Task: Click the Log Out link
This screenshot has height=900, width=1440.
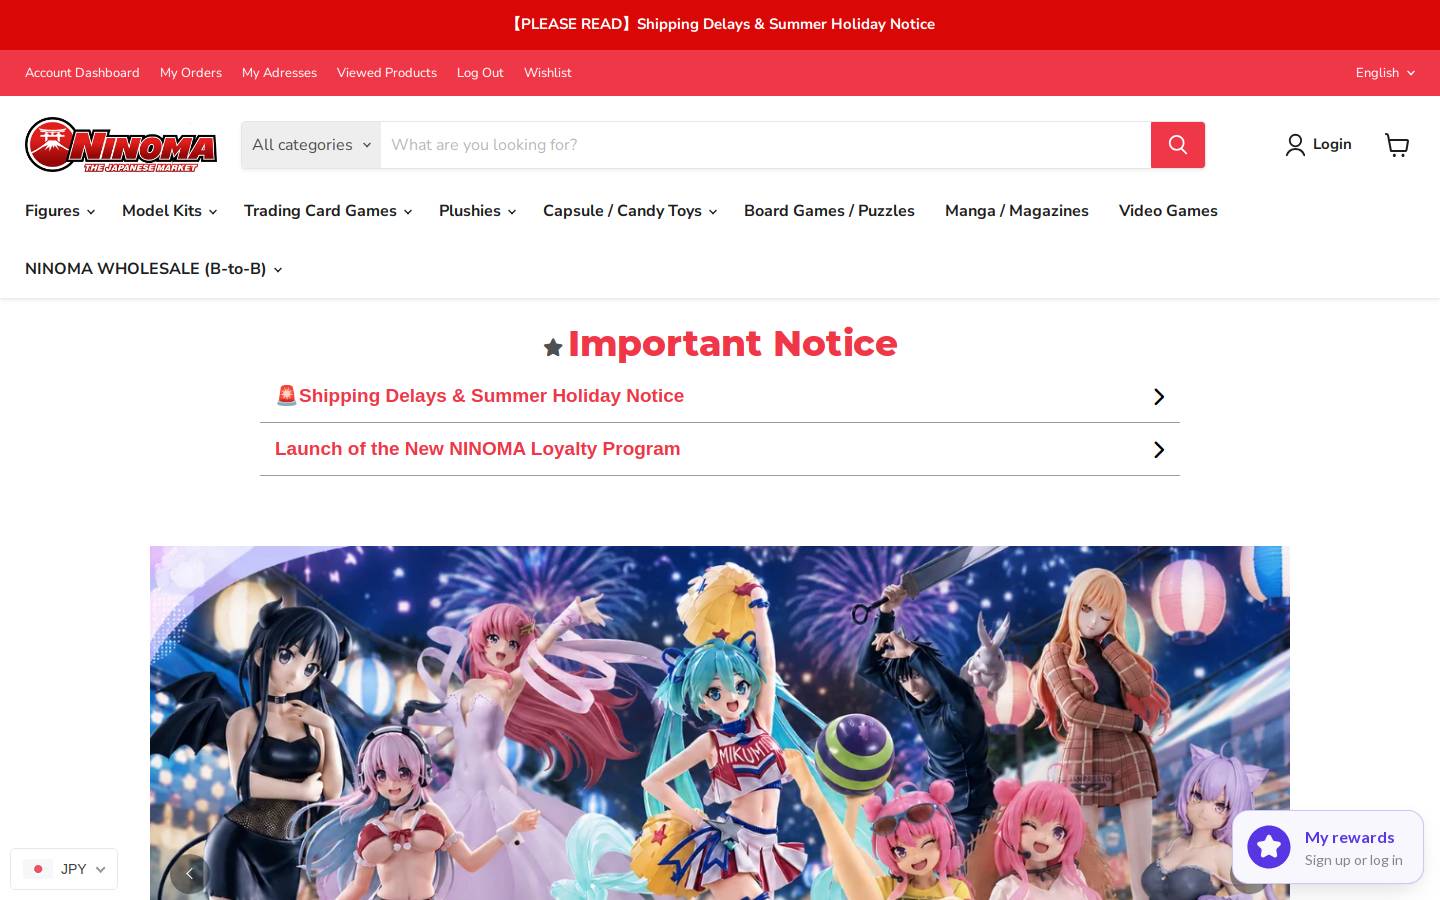Action: point(480,73)
